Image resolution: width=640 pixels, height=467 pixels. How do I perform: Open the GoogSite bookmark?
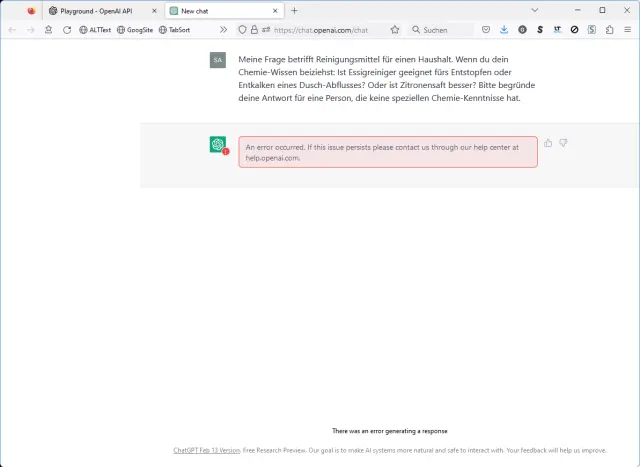(135, 30)
